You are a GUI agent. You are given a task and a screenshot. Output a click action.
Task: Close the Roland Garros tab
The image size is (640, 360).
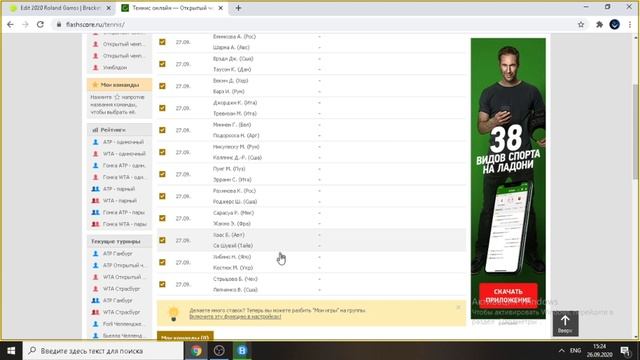pyautogui.click(x=109, y=8)
